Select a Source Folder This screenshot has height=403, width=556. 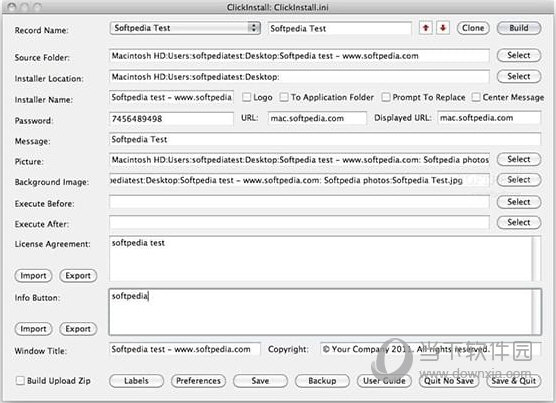click(x=519, y=55)
